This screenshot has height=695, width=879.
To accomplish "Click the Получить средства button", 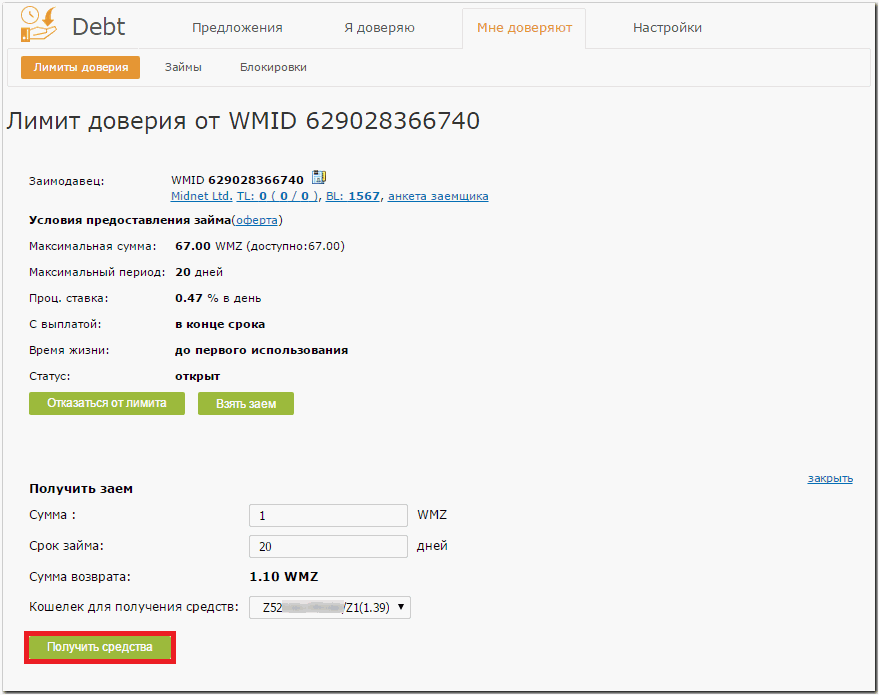I will click(x=100, y=647).
